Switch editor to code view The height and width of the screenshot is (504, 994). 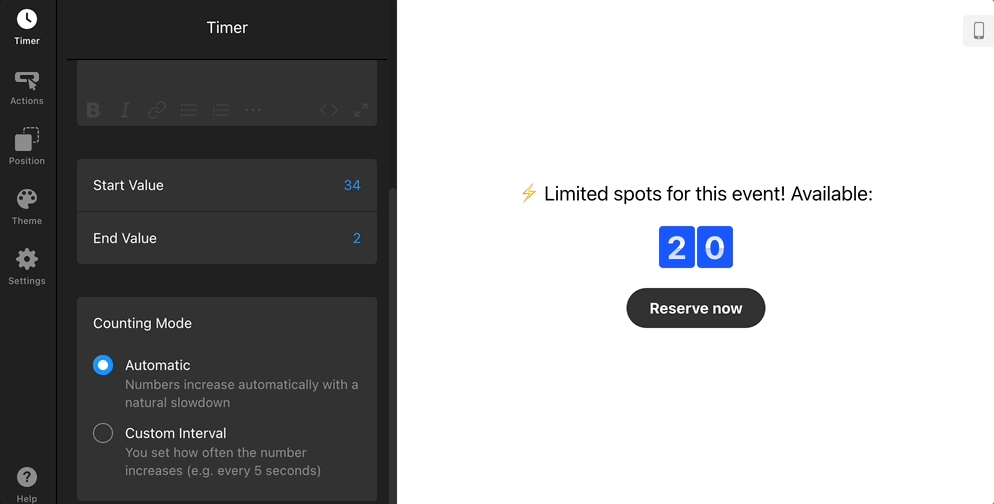329,110
